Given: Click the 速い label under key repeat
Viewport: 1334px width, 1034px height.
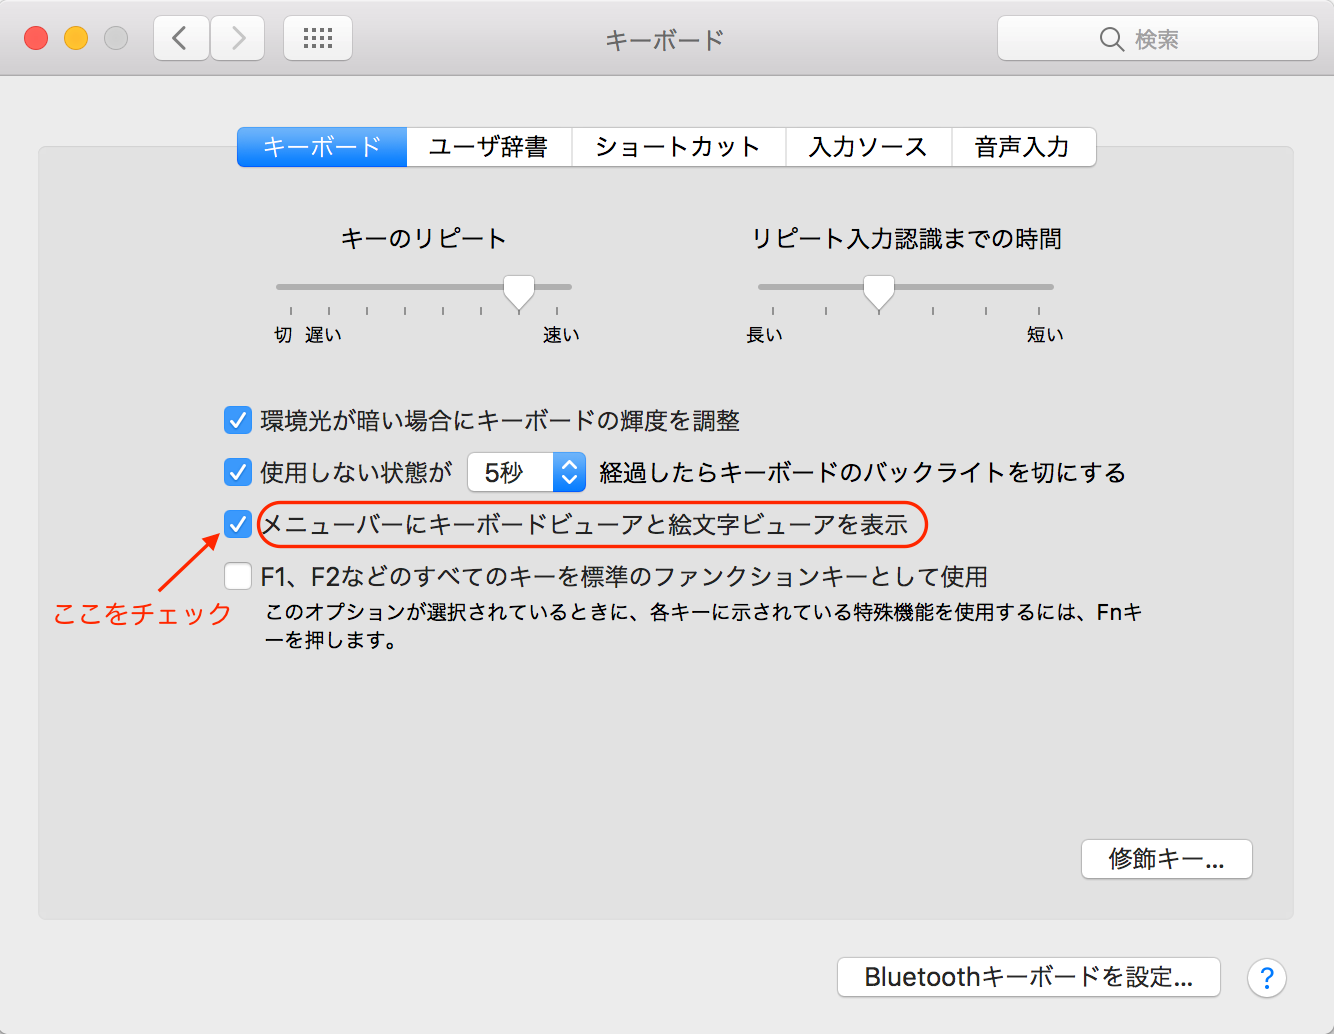Looking at the screenshot, I should [x=561, y=335].
